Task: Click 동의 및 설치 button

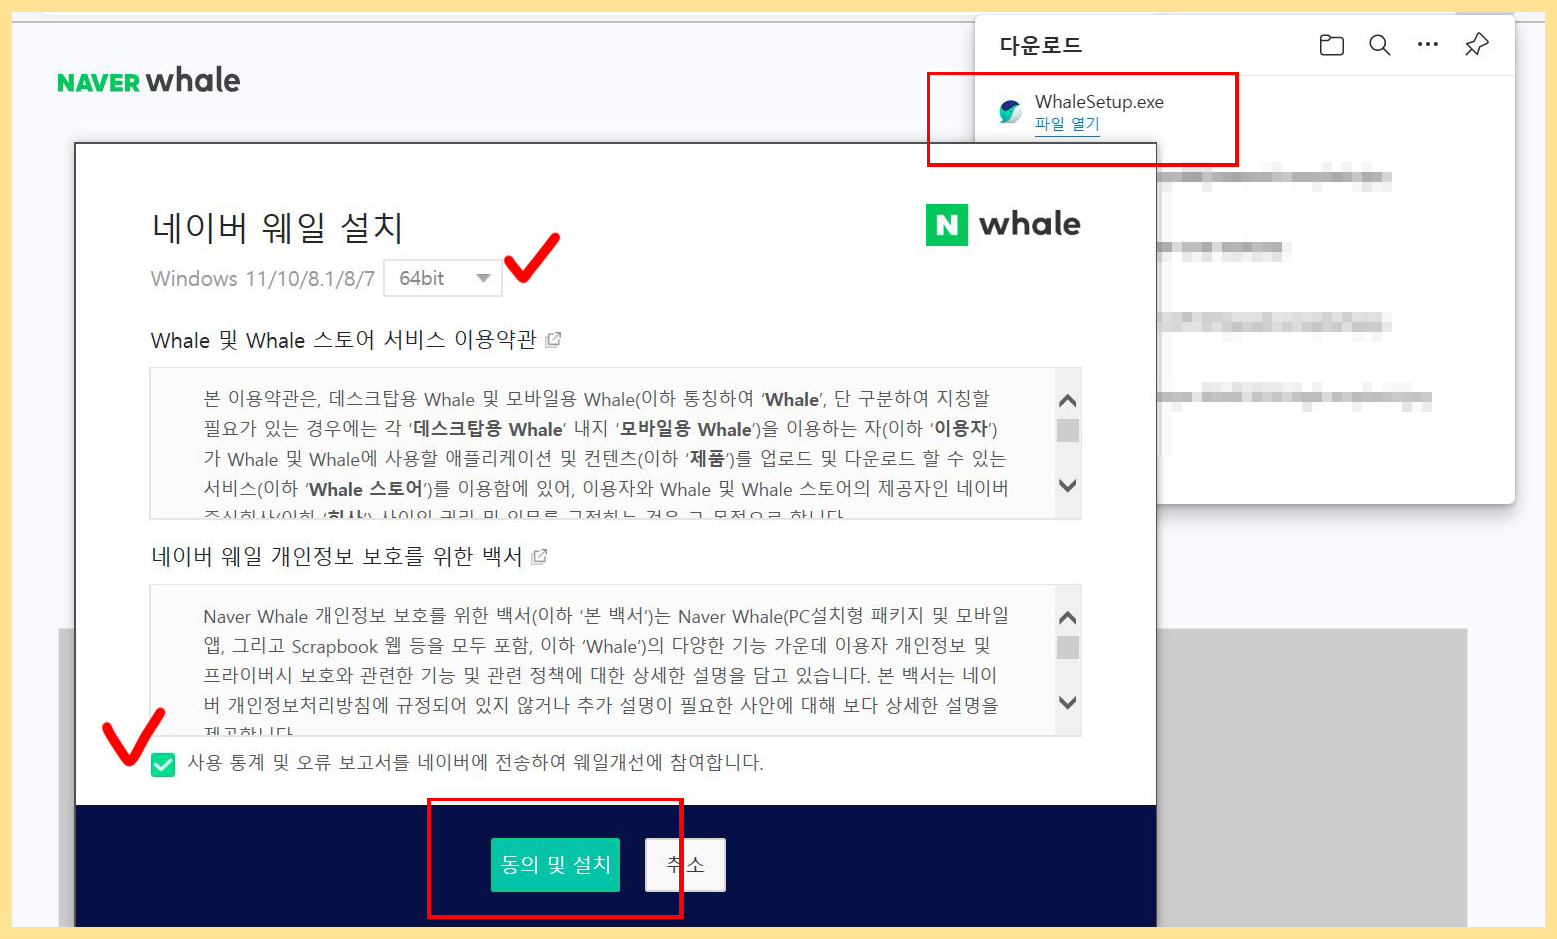Action: click(555, 865)
